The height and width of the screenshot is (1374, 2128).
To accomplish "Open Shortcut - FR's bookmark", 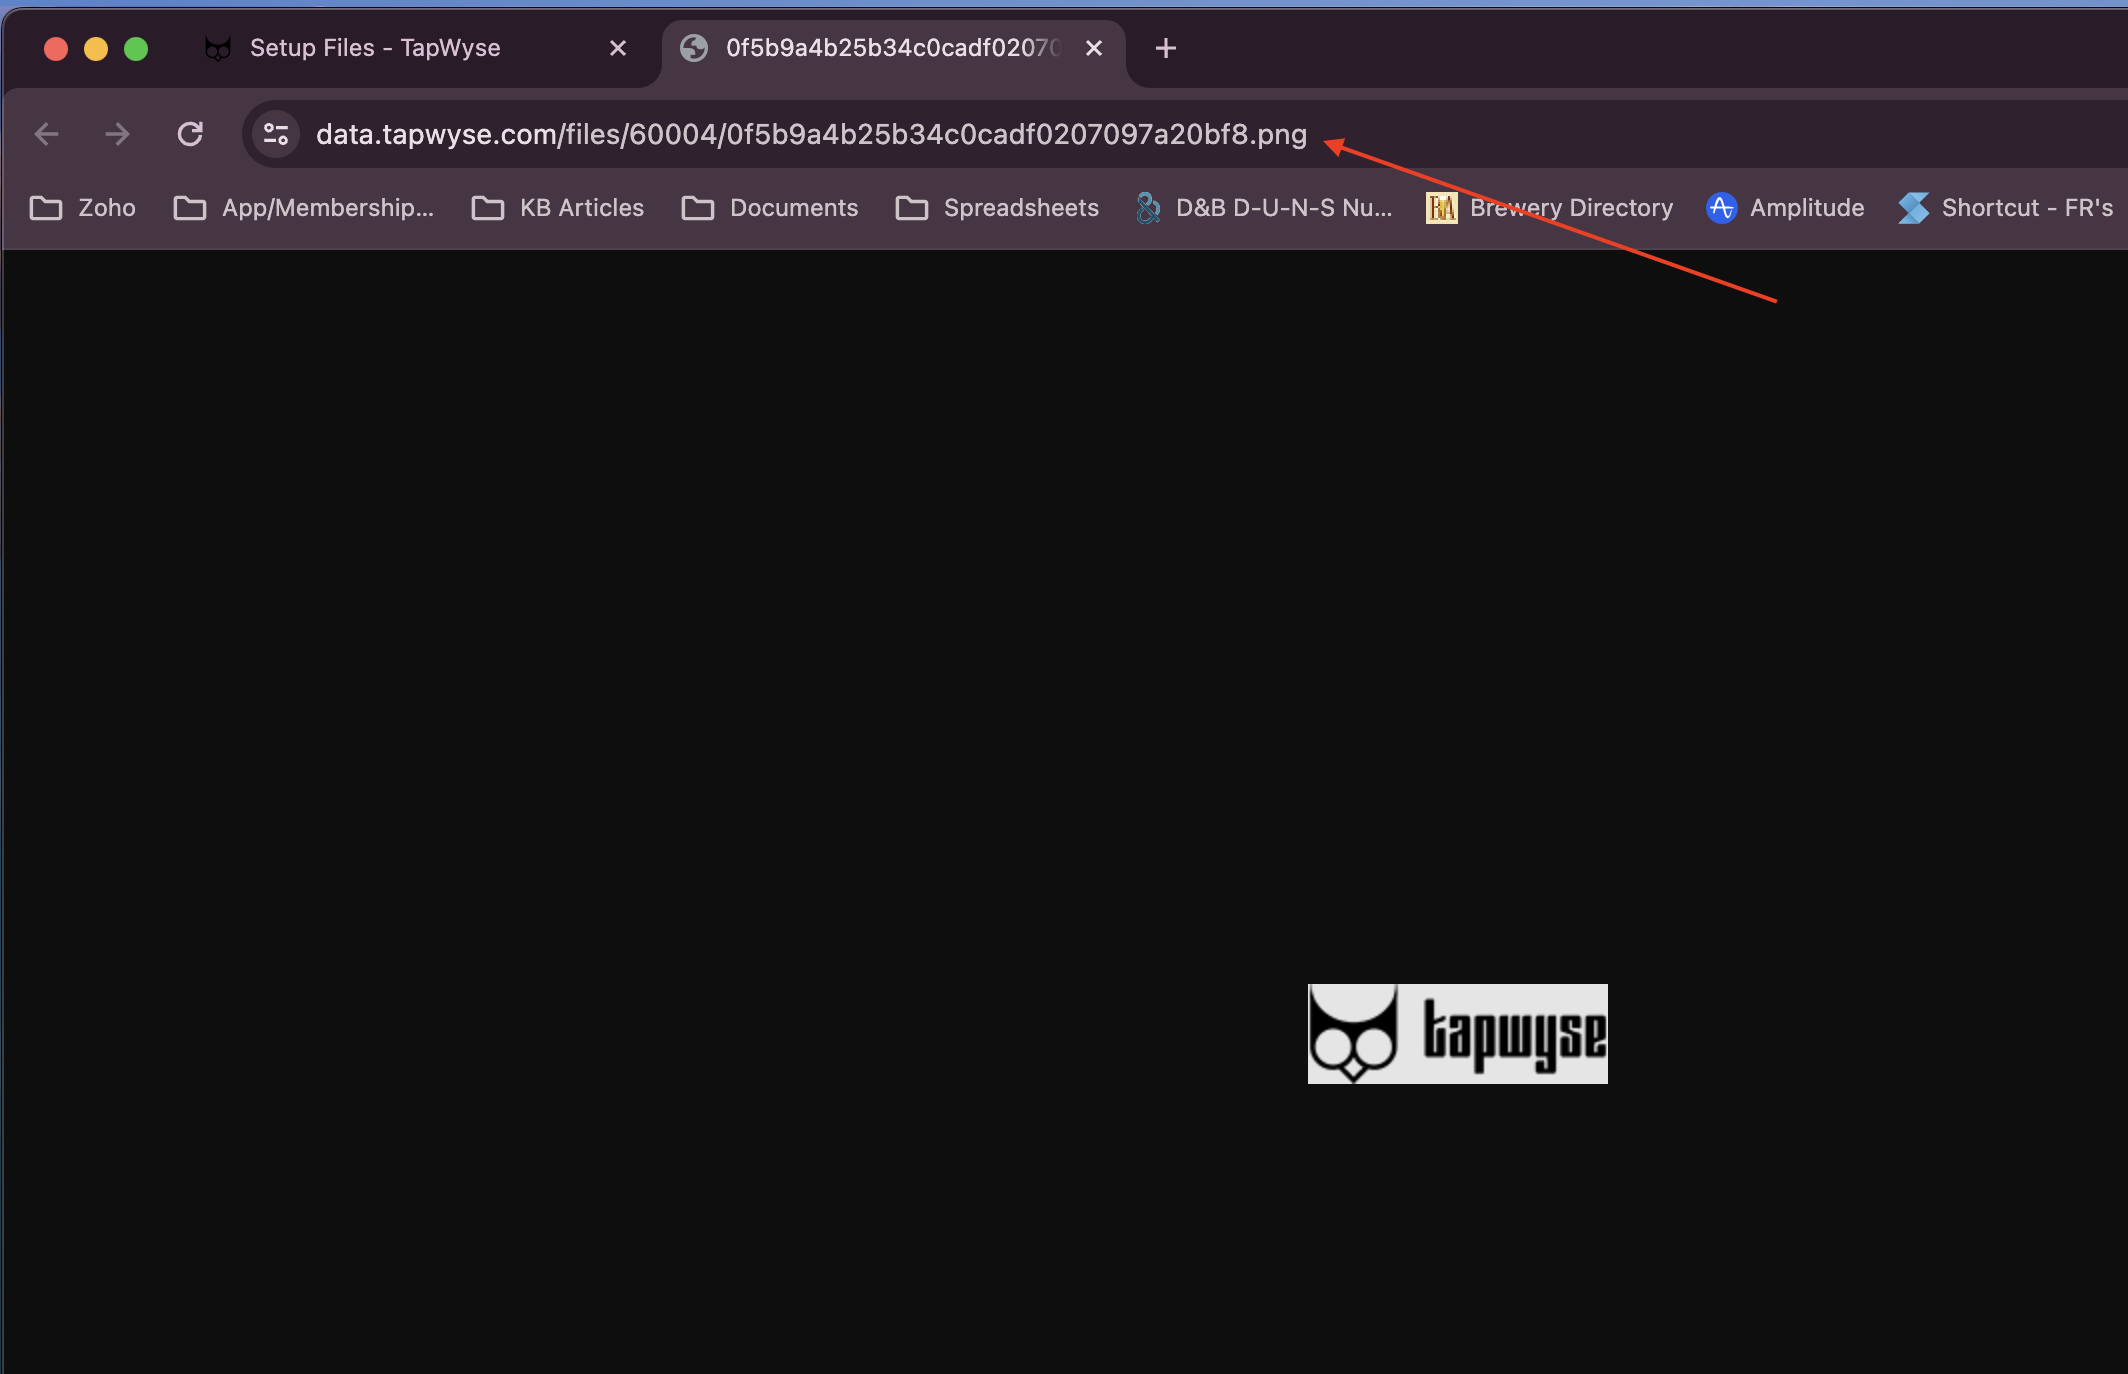I will click(x=2006, y=208).
